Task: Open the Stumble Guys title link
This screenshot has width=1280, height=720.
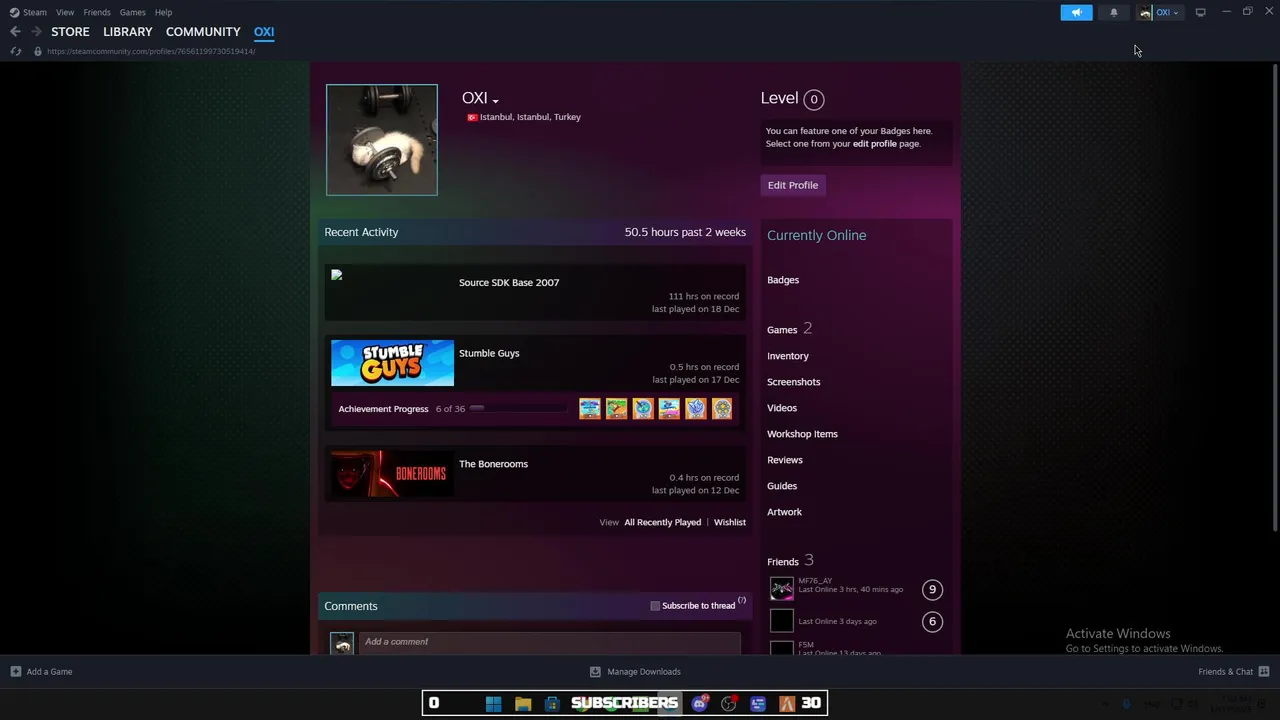Action: (489, 353)
